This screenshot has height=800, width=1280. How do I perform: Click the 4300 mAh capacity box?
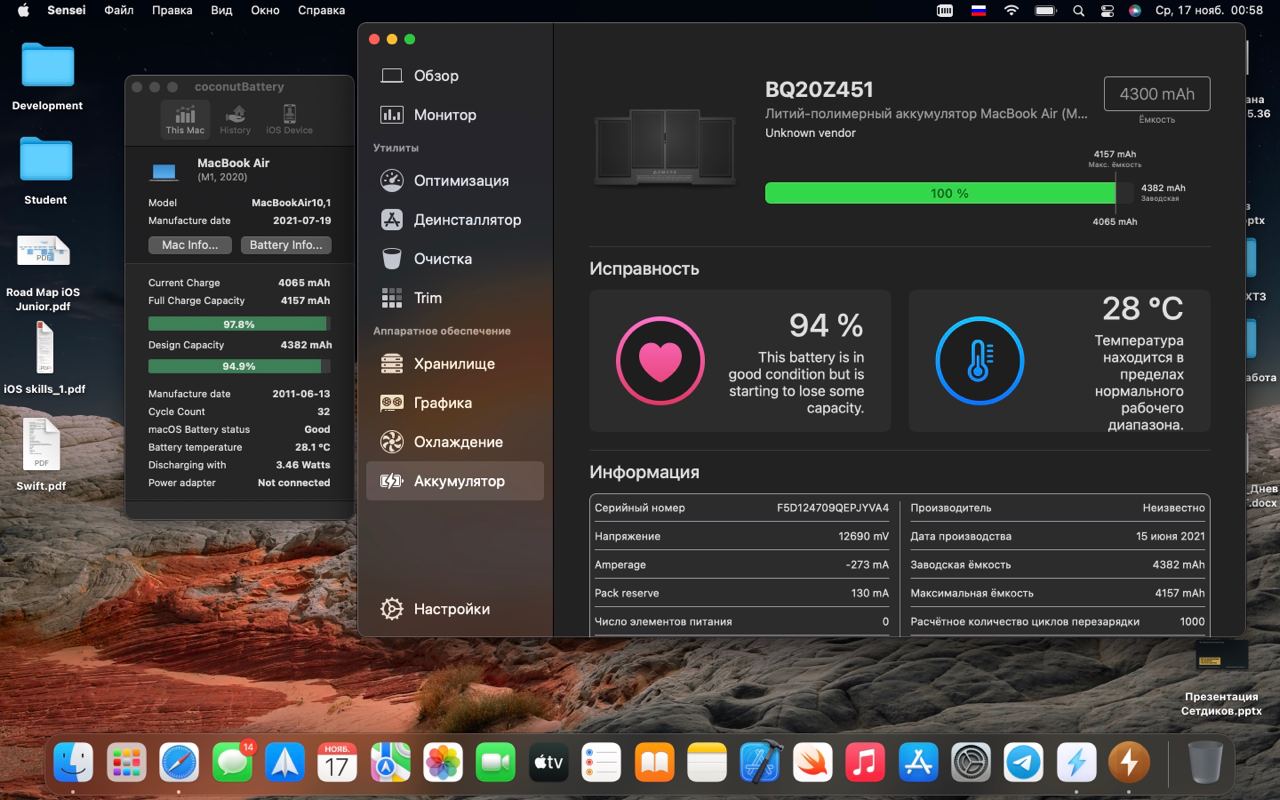(1157, 94)
